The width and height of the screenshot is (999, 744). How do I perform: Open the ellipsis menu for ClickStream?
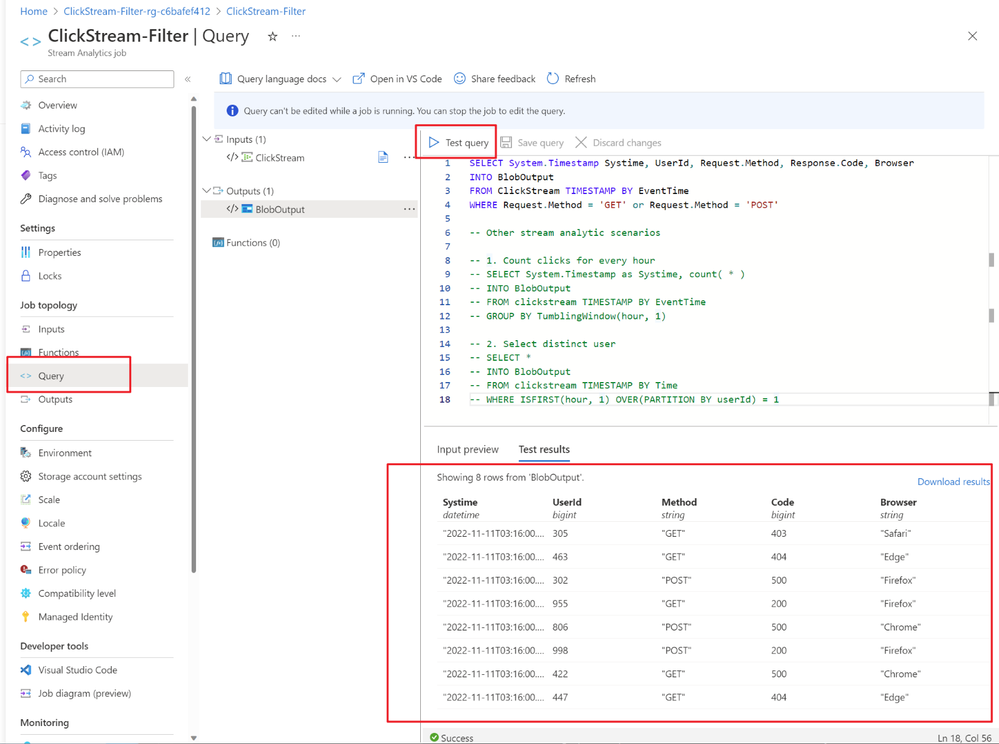pos(409,157)
